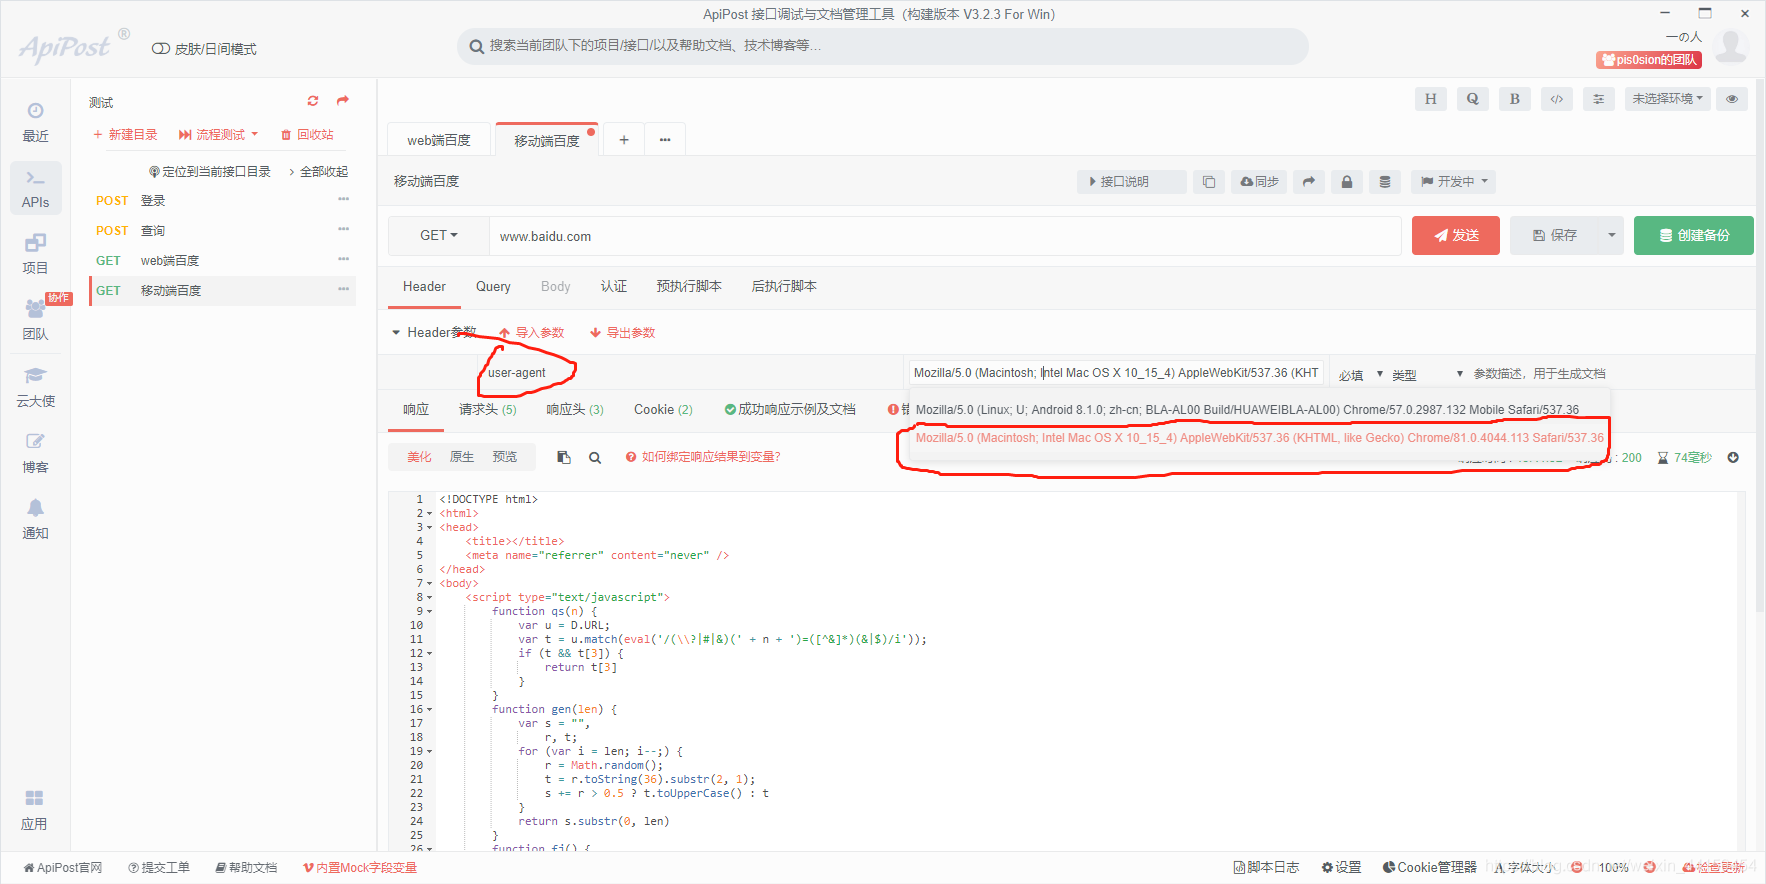This screenshot has width=1766, height=884.
Task: Switch to the web端百度 tab
Action: (439, 140)
